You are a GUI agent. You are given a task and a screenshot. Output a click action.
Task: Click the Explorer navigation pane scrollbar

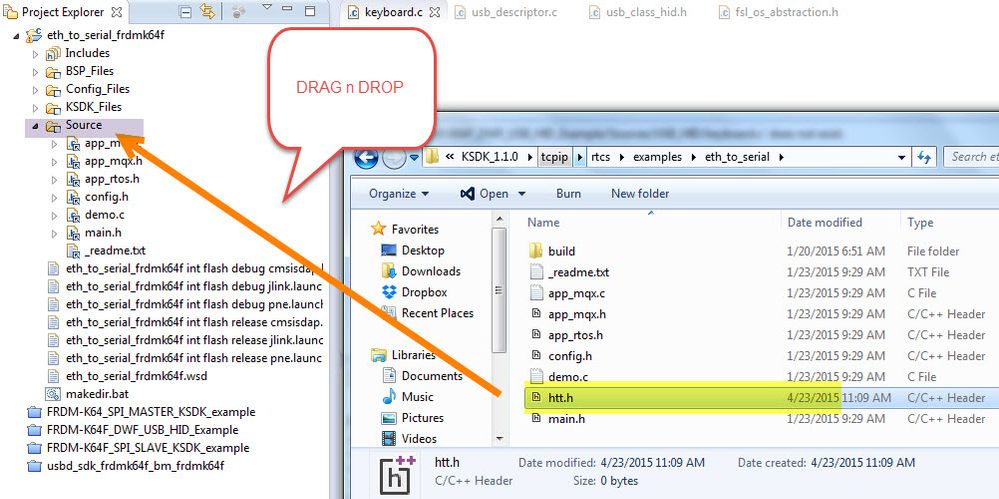499,291
